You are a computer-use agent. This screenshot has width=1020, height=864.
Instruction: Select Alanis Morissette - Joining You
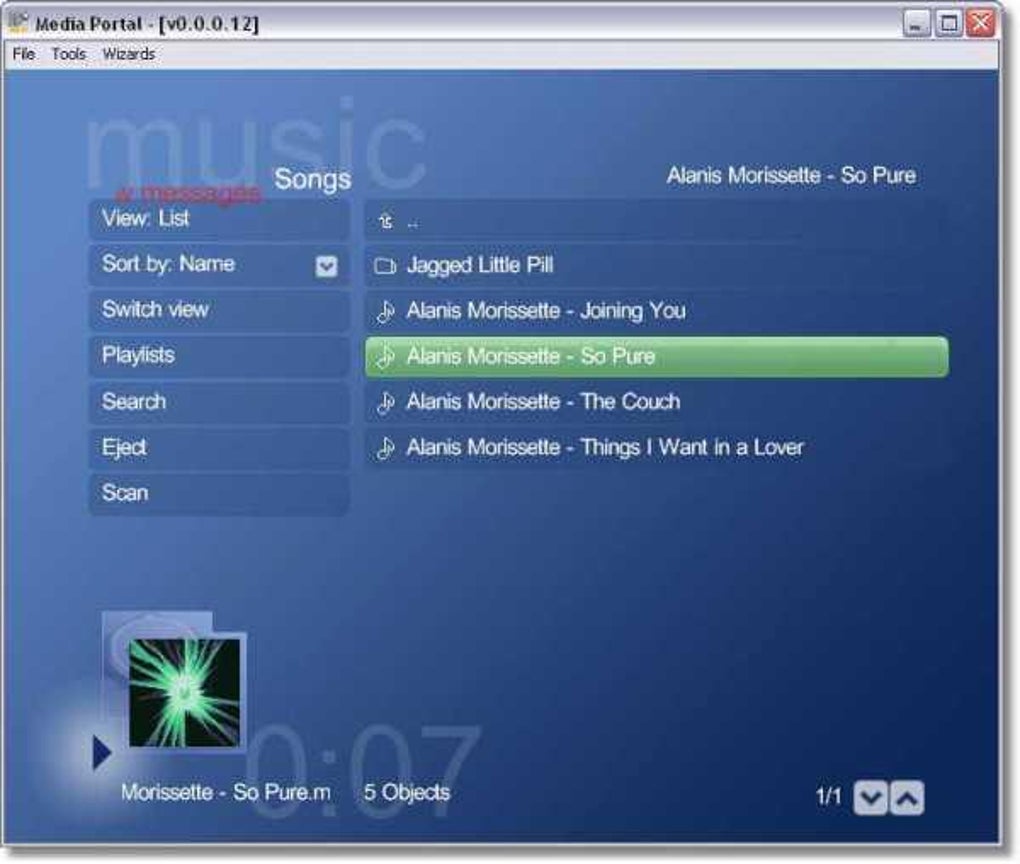coord(656,311)
